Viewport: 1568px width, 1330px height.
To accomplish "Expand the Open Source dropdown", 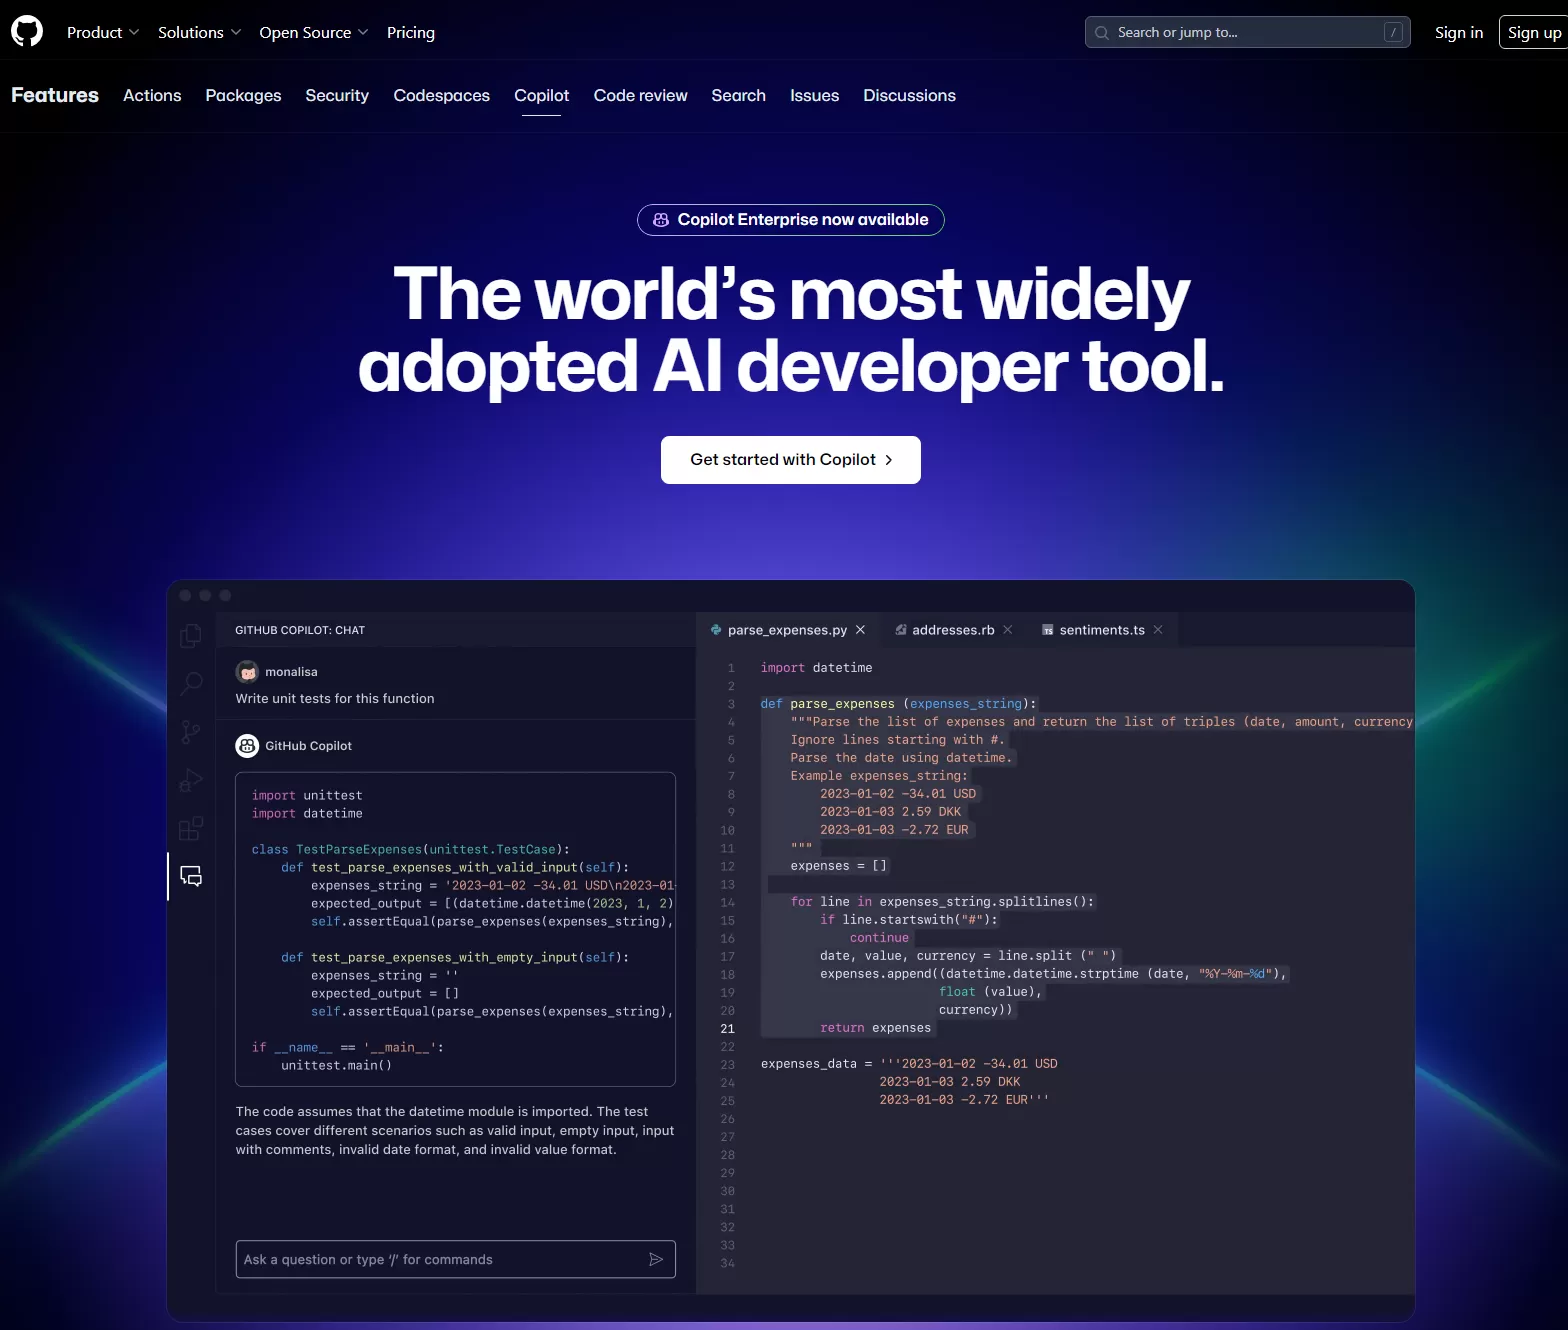I will pos(313,32).
